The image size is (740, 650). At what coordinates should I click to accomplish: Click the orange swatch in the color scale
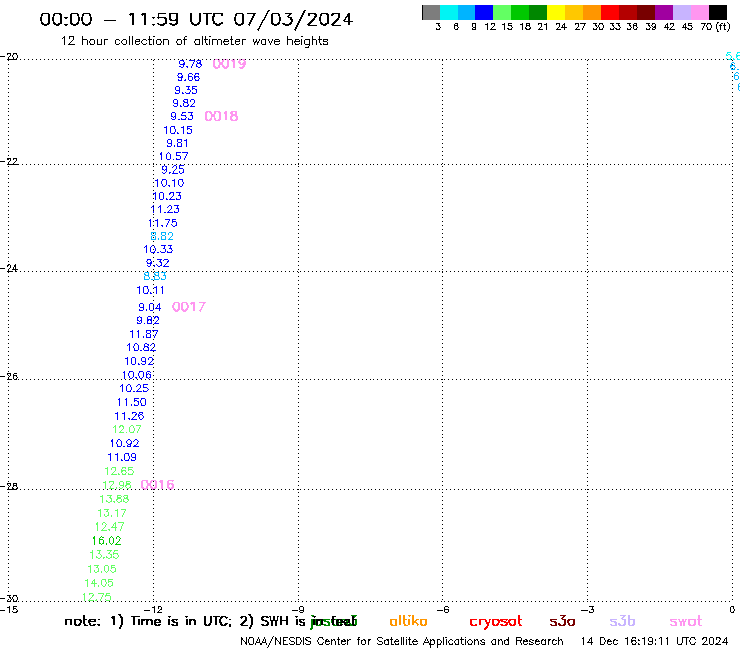[x=592, y=12]
